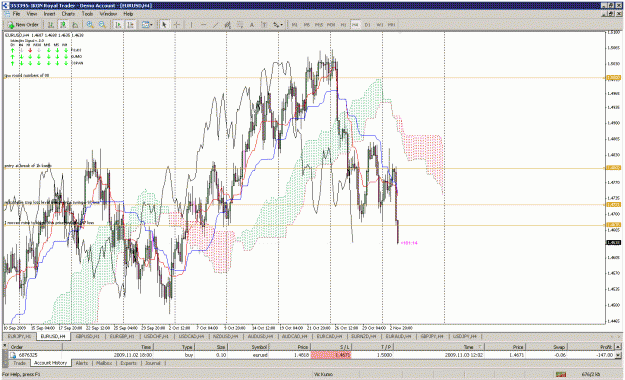Select the Fibonacci retracement tool
Image resolution: width=625 pixels, height=380 pixels.
[240, 25]
